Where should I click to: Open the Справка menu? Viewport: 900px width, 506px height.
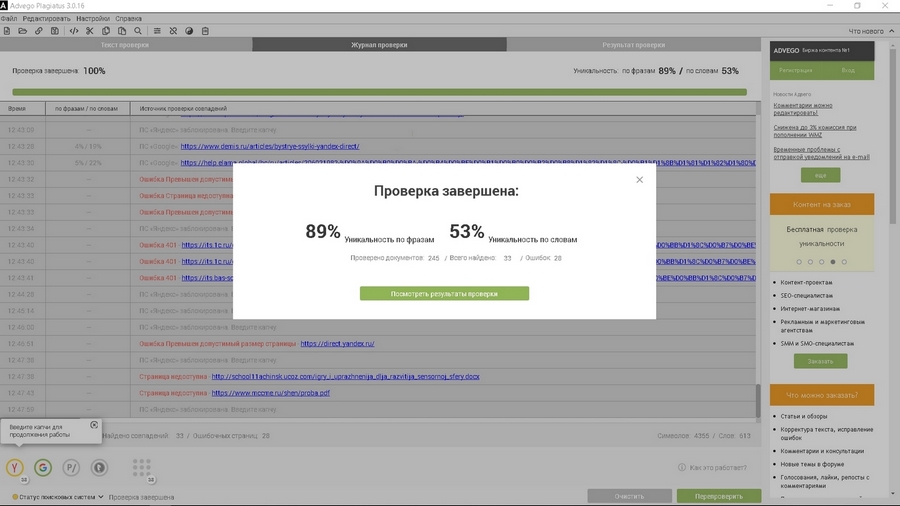[129, 18]
